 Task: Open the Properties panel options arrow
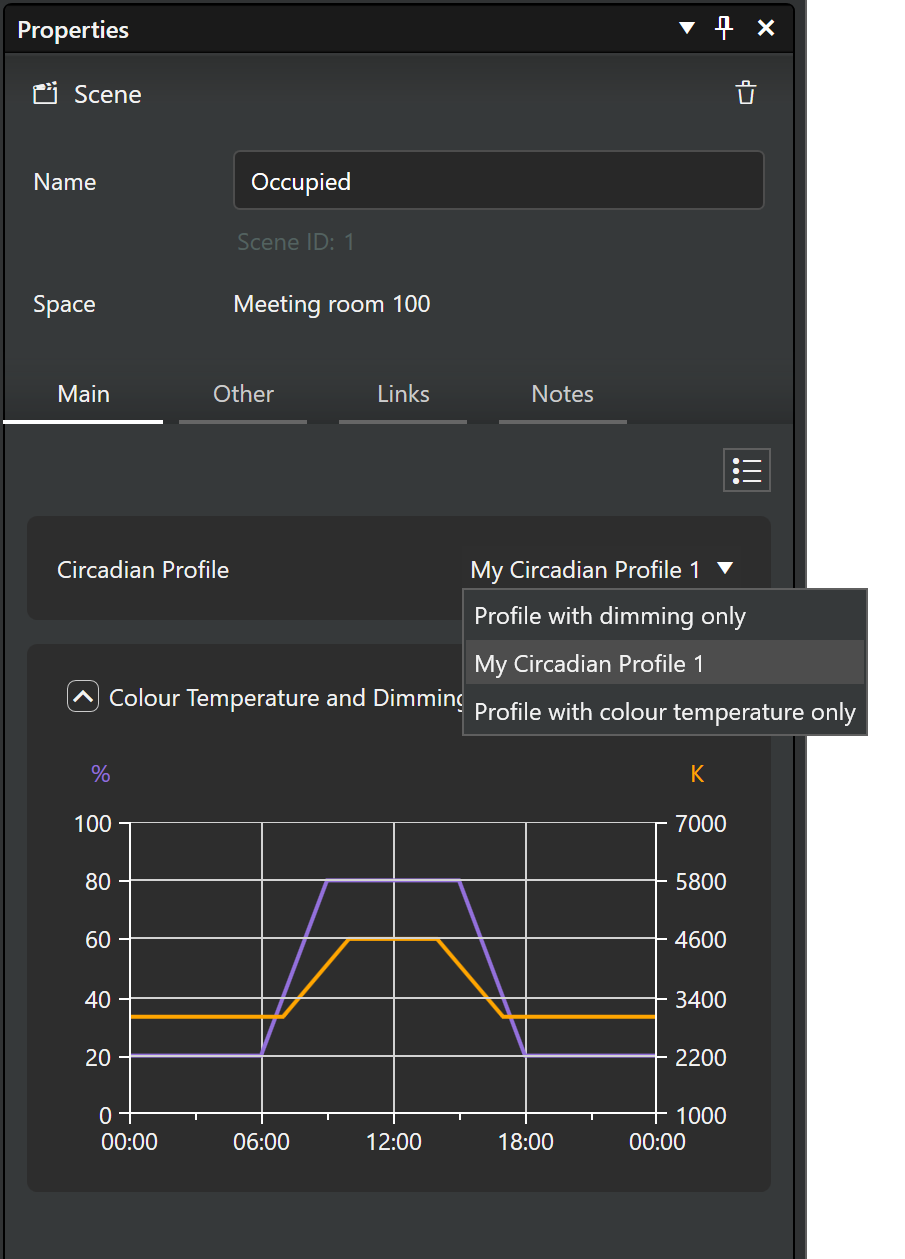tap(687, 28)
